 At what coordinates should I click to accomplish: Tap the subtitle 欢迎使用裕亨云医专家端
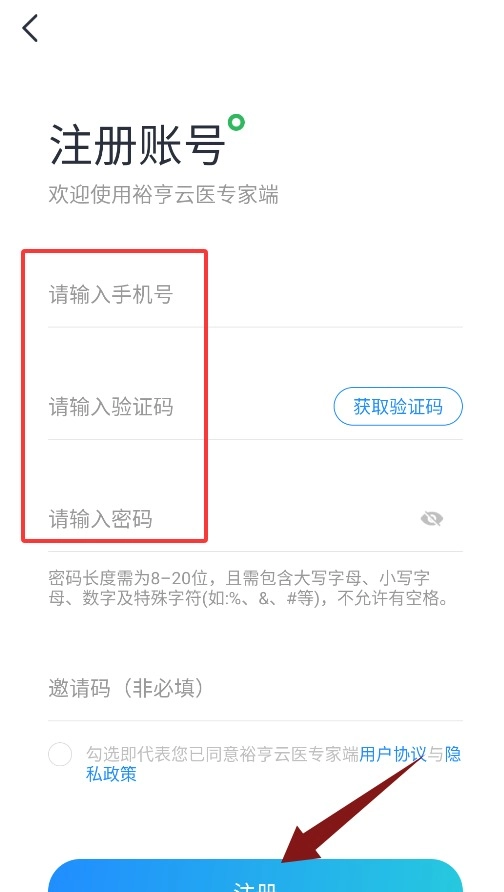point(164,195)
